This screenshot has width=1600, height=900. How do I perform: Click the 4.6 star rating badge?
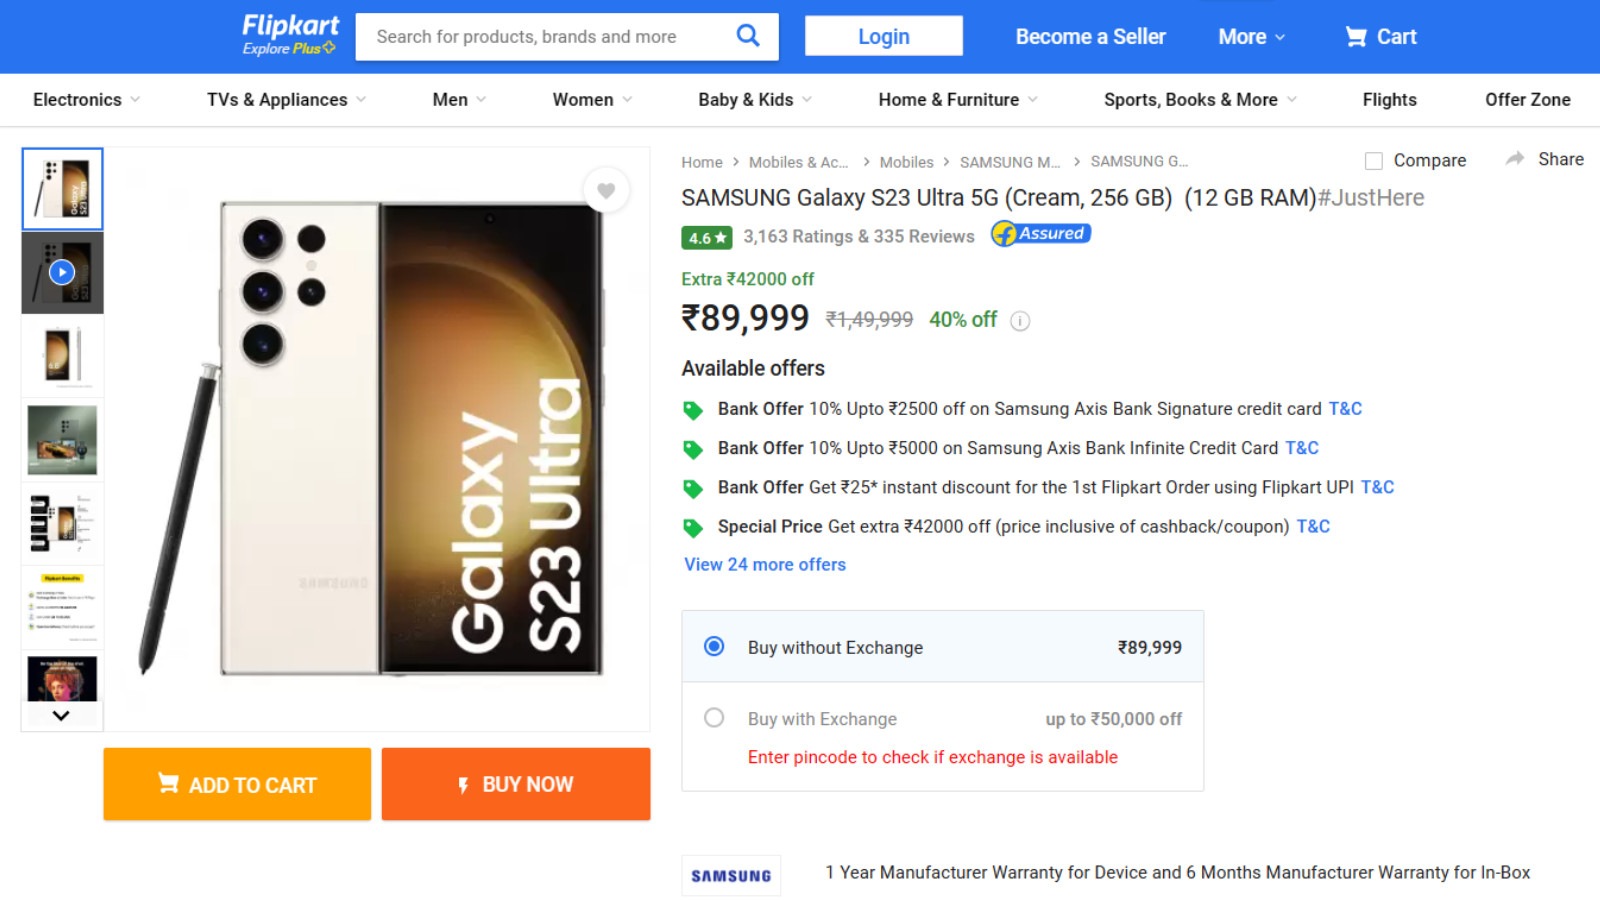click(x=707, y=238)
